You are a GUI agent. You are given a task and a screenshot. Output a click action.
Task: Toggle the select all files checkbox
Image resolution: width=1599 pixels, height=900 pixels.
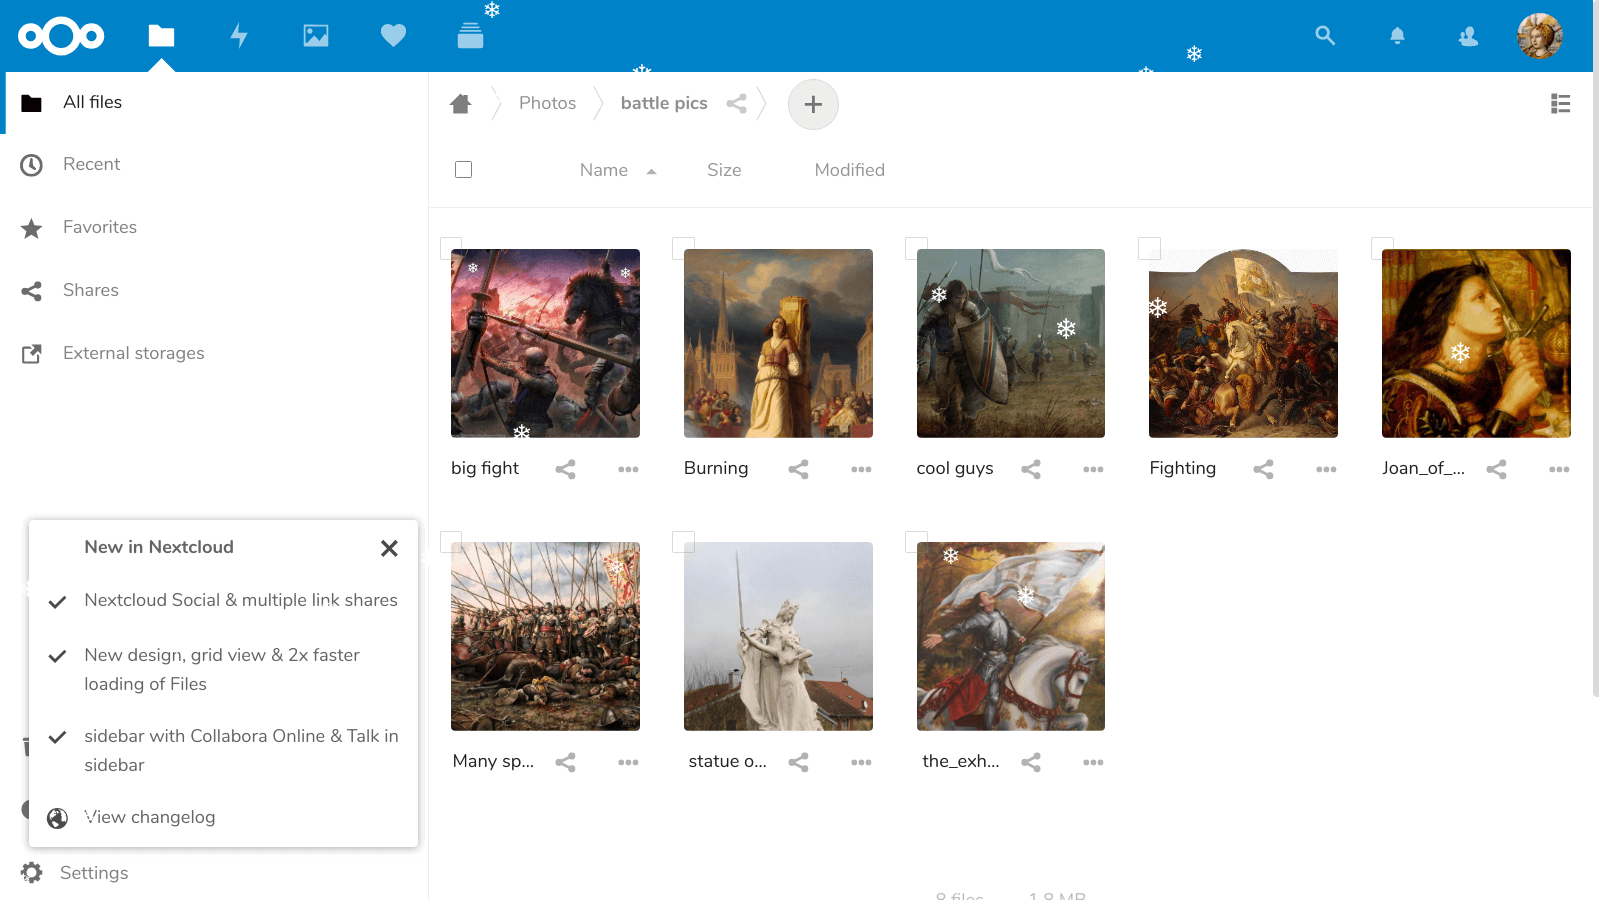click(x=463, y=170)
